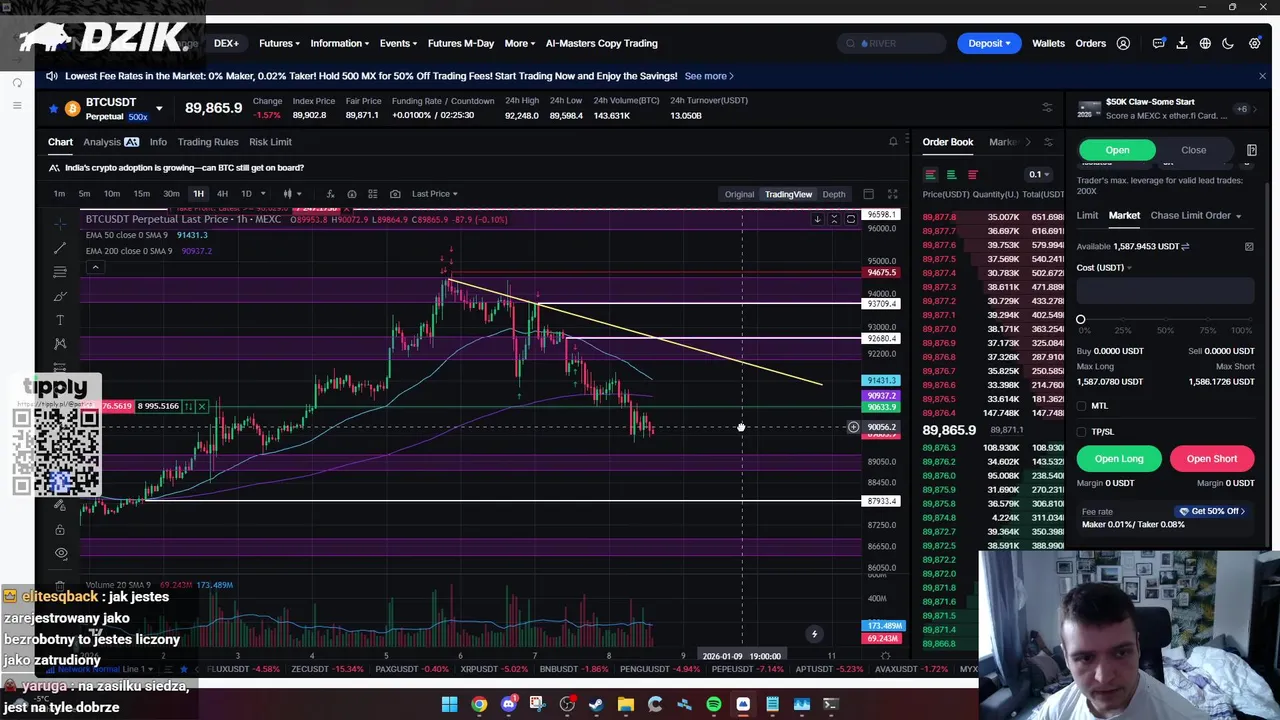The height and width of the screenshot is (720, 1280).
Task: Select the brush drawing tool
Action: pos(60,296)
